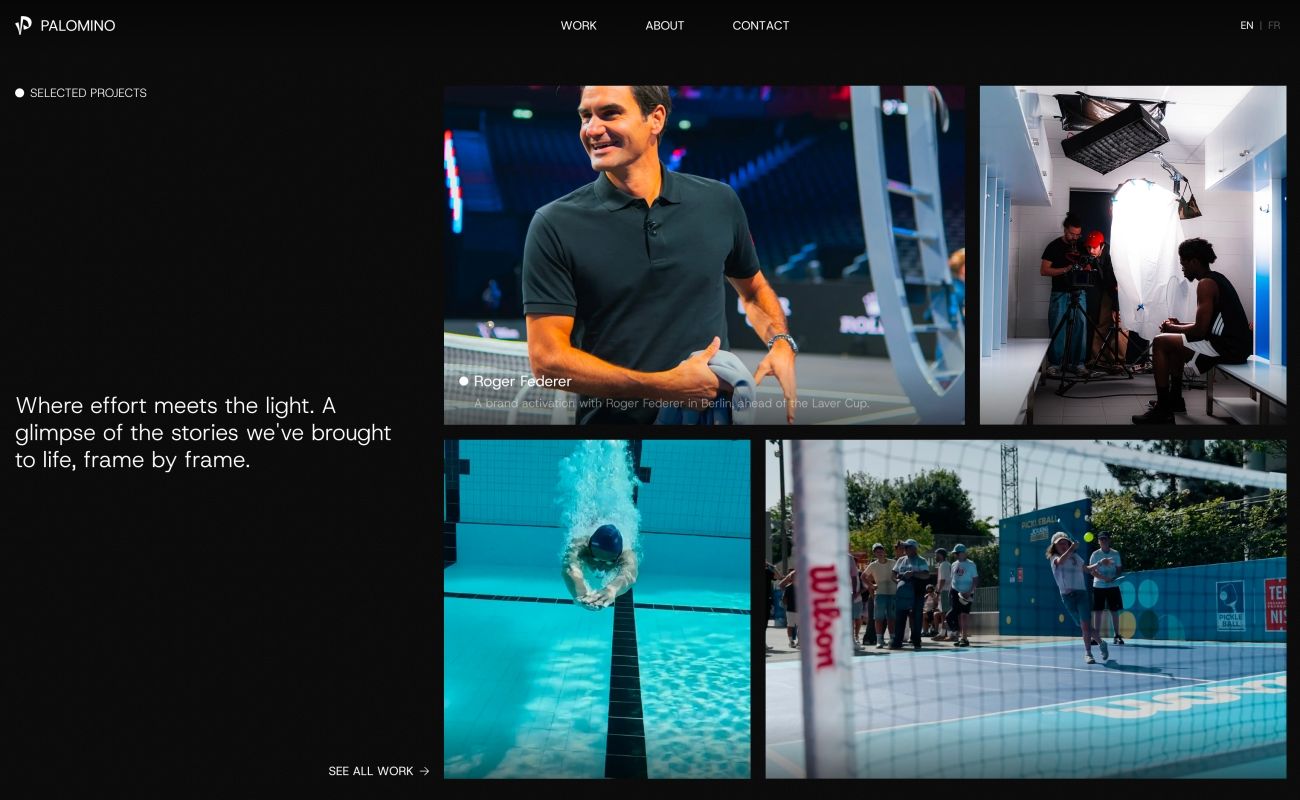Viewport: 1300px width, 800px height.
Task: Click the Laver Cup project description text
Action: [672, 403]
